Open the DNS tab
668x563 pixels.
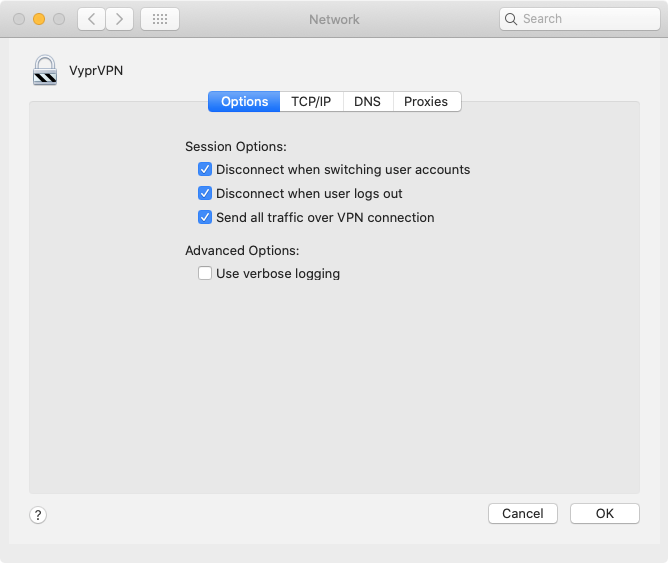click(x=367, y=102)
